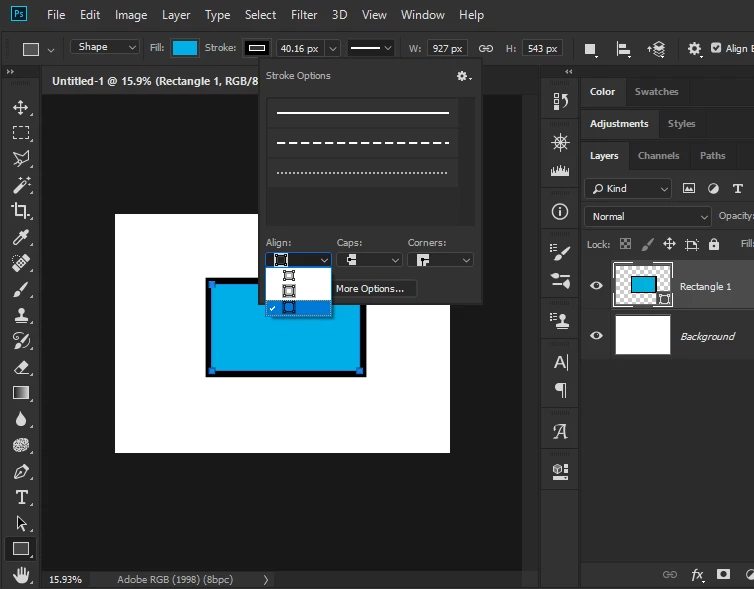The image size is (754, 589).
Task: Hide the Rectangle 1 layer
Action: pyautogui.click(x=596, y=286)
